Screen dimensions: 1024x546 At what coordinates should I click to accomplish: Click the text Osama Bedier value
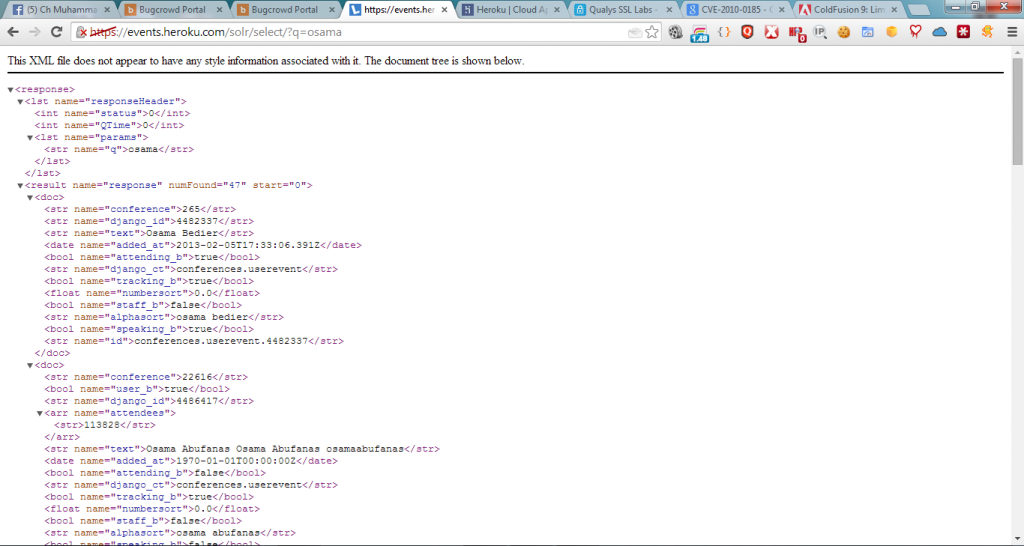(182, 233)
